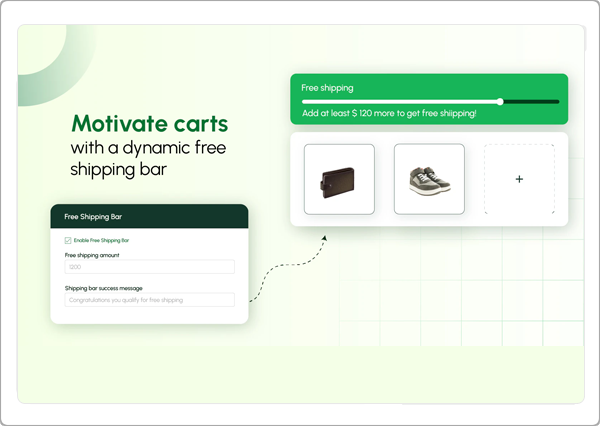Click the filled white portion of progress track
This screenshot has width=600, height=426.
[400, 101]
